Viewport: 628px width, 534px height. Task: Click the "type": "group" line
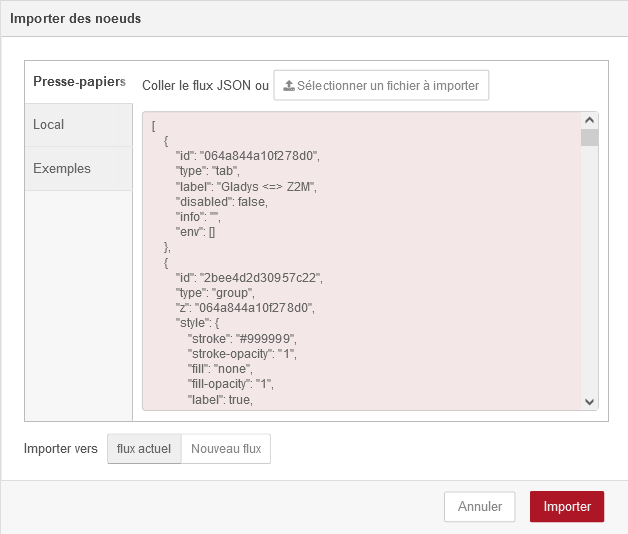(x=215, y=293)
